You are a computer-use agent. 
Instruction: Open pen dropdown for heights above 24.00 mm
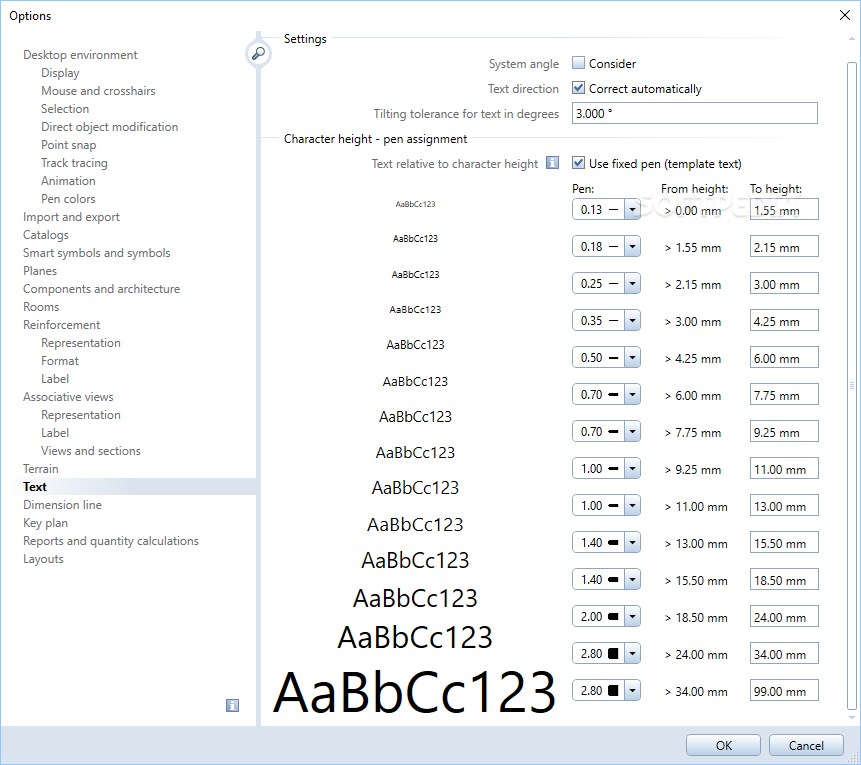[632, 654]
